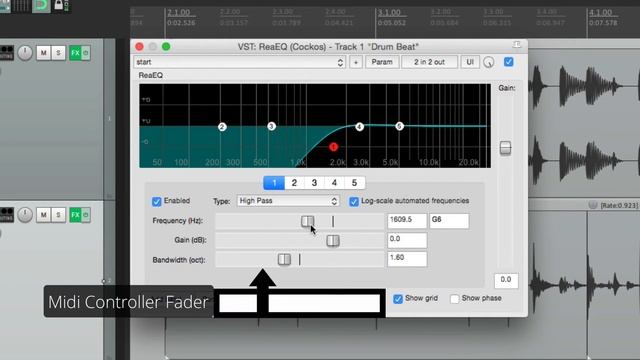Click the master gain value field below fader
This screenshot has width=640, height=360.
coord(506,280)
